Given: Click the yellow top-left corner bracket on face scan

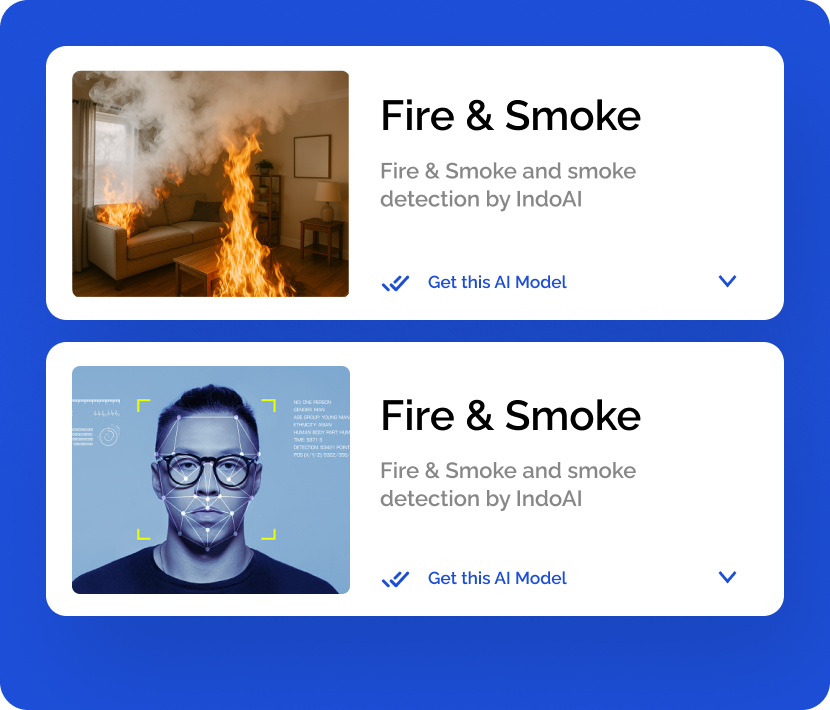Looking at the screenshot, I should pyautogui.click(x=143, y=406).
